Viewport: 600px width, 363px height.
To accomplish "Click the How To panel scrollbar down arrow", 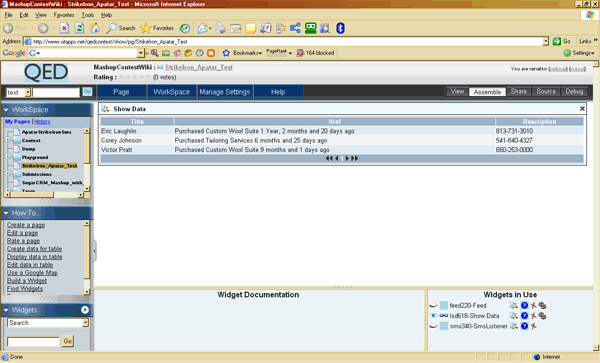I will pyautogui.click(x=86, y=291).
